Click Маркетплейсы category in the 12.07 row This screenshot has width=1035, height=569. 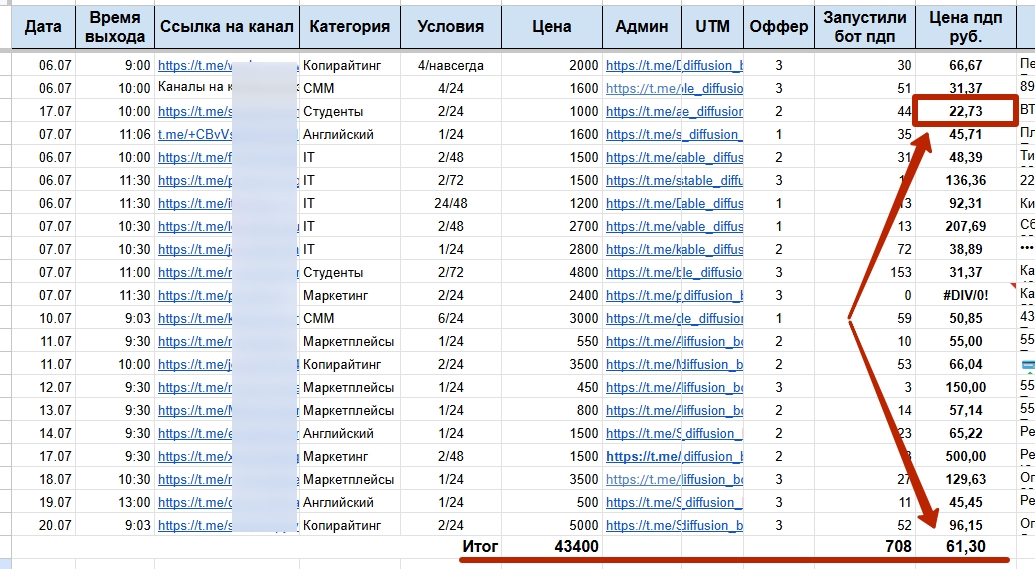click(350, 387)
